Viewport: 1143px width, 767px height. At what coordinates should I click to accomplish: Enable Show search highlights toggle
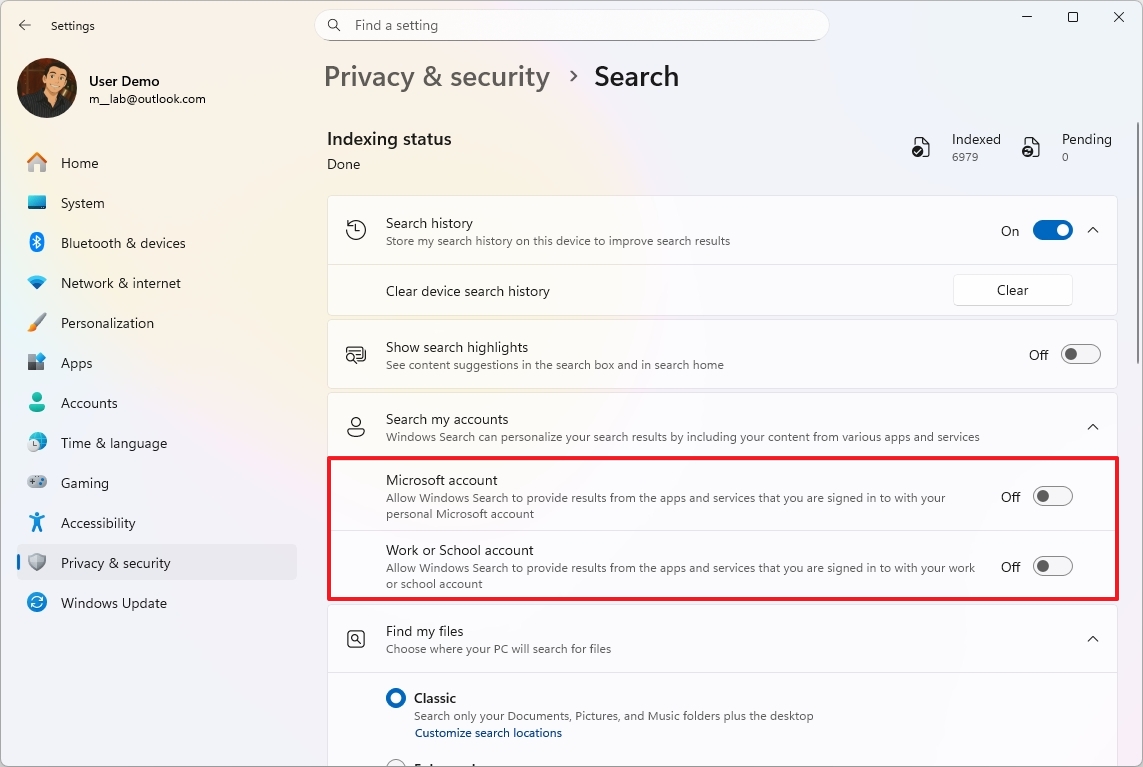click(1080, 354)
